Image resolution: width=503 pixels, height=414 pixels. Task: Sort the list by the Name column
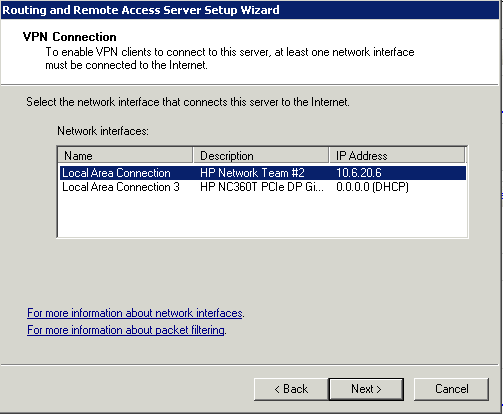125,156
